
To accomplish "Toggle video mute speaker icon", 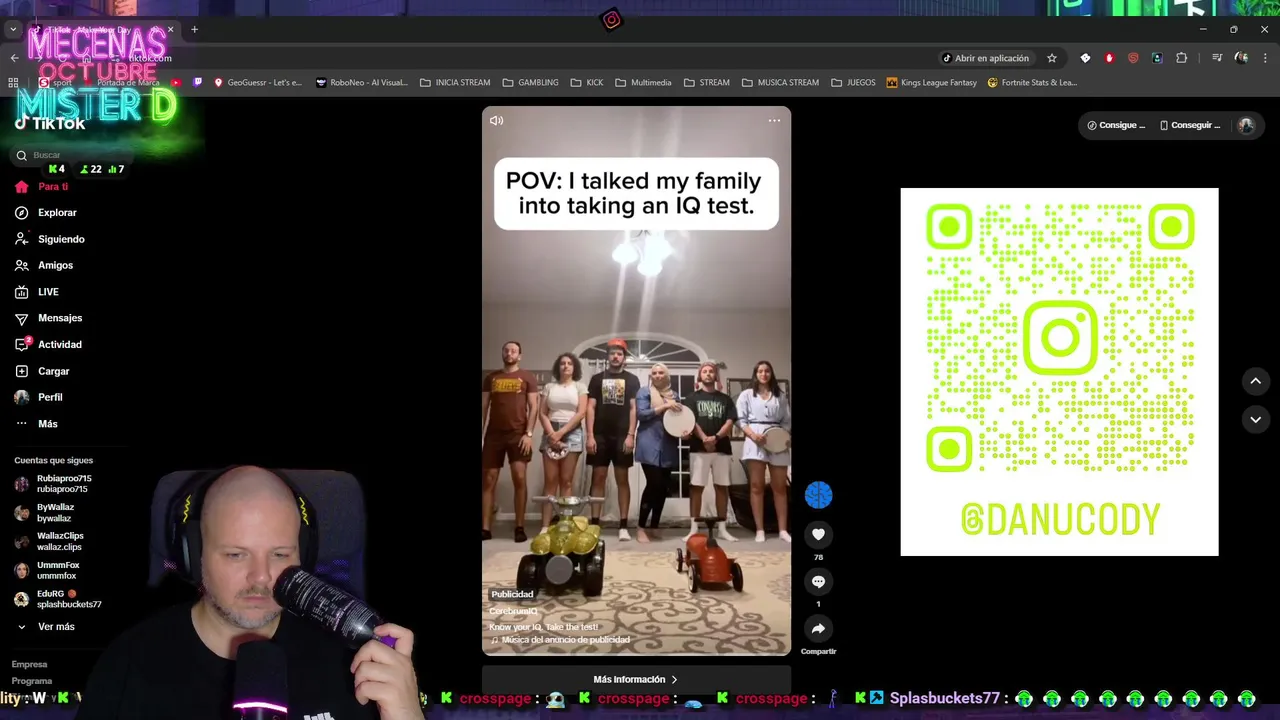I will (x=496, y=120).
